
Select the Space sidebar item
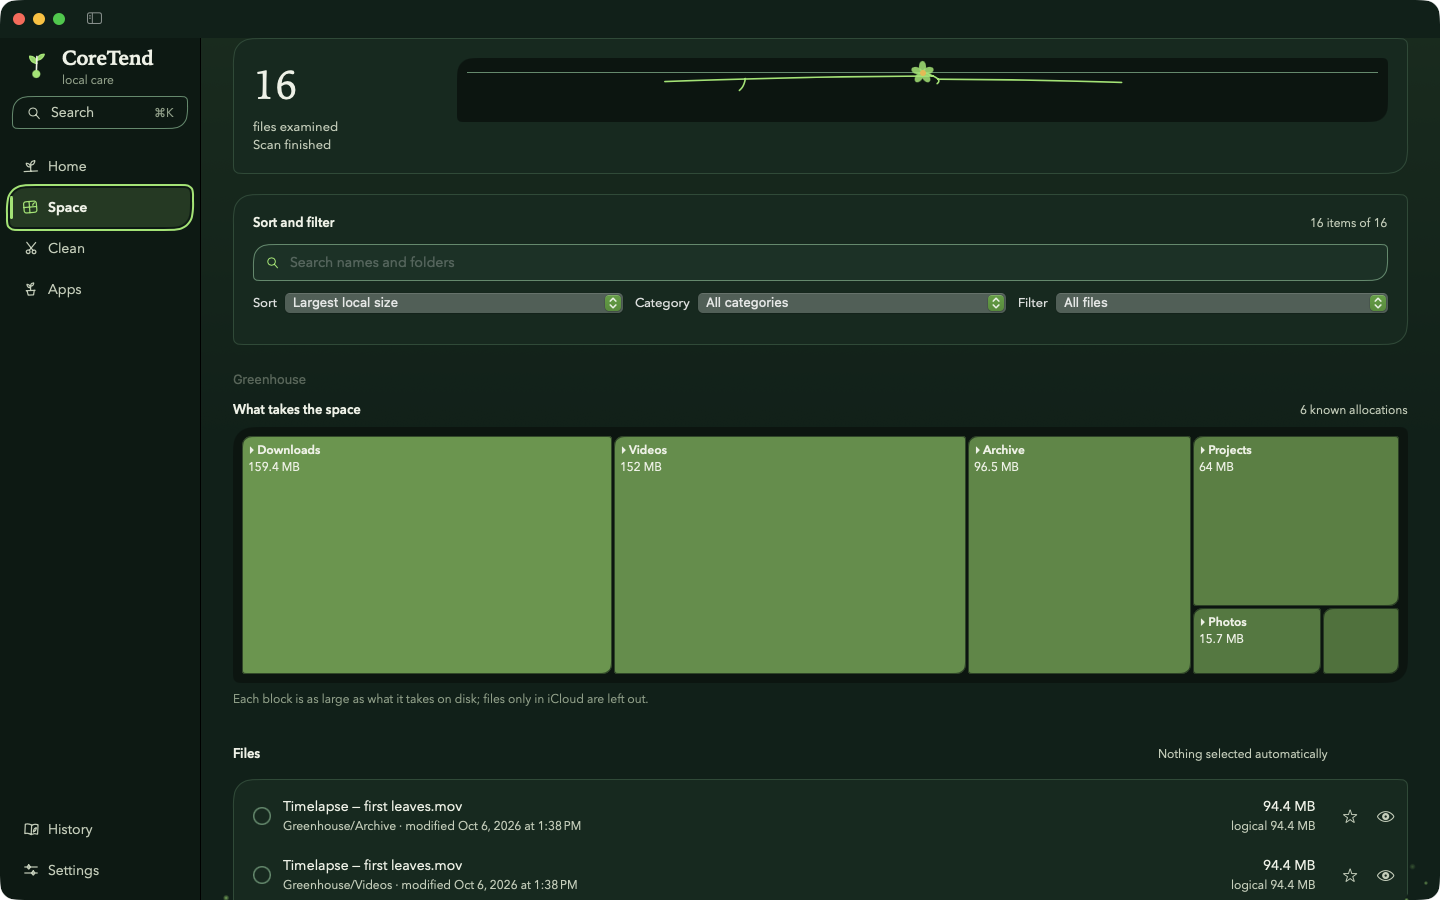100,207
